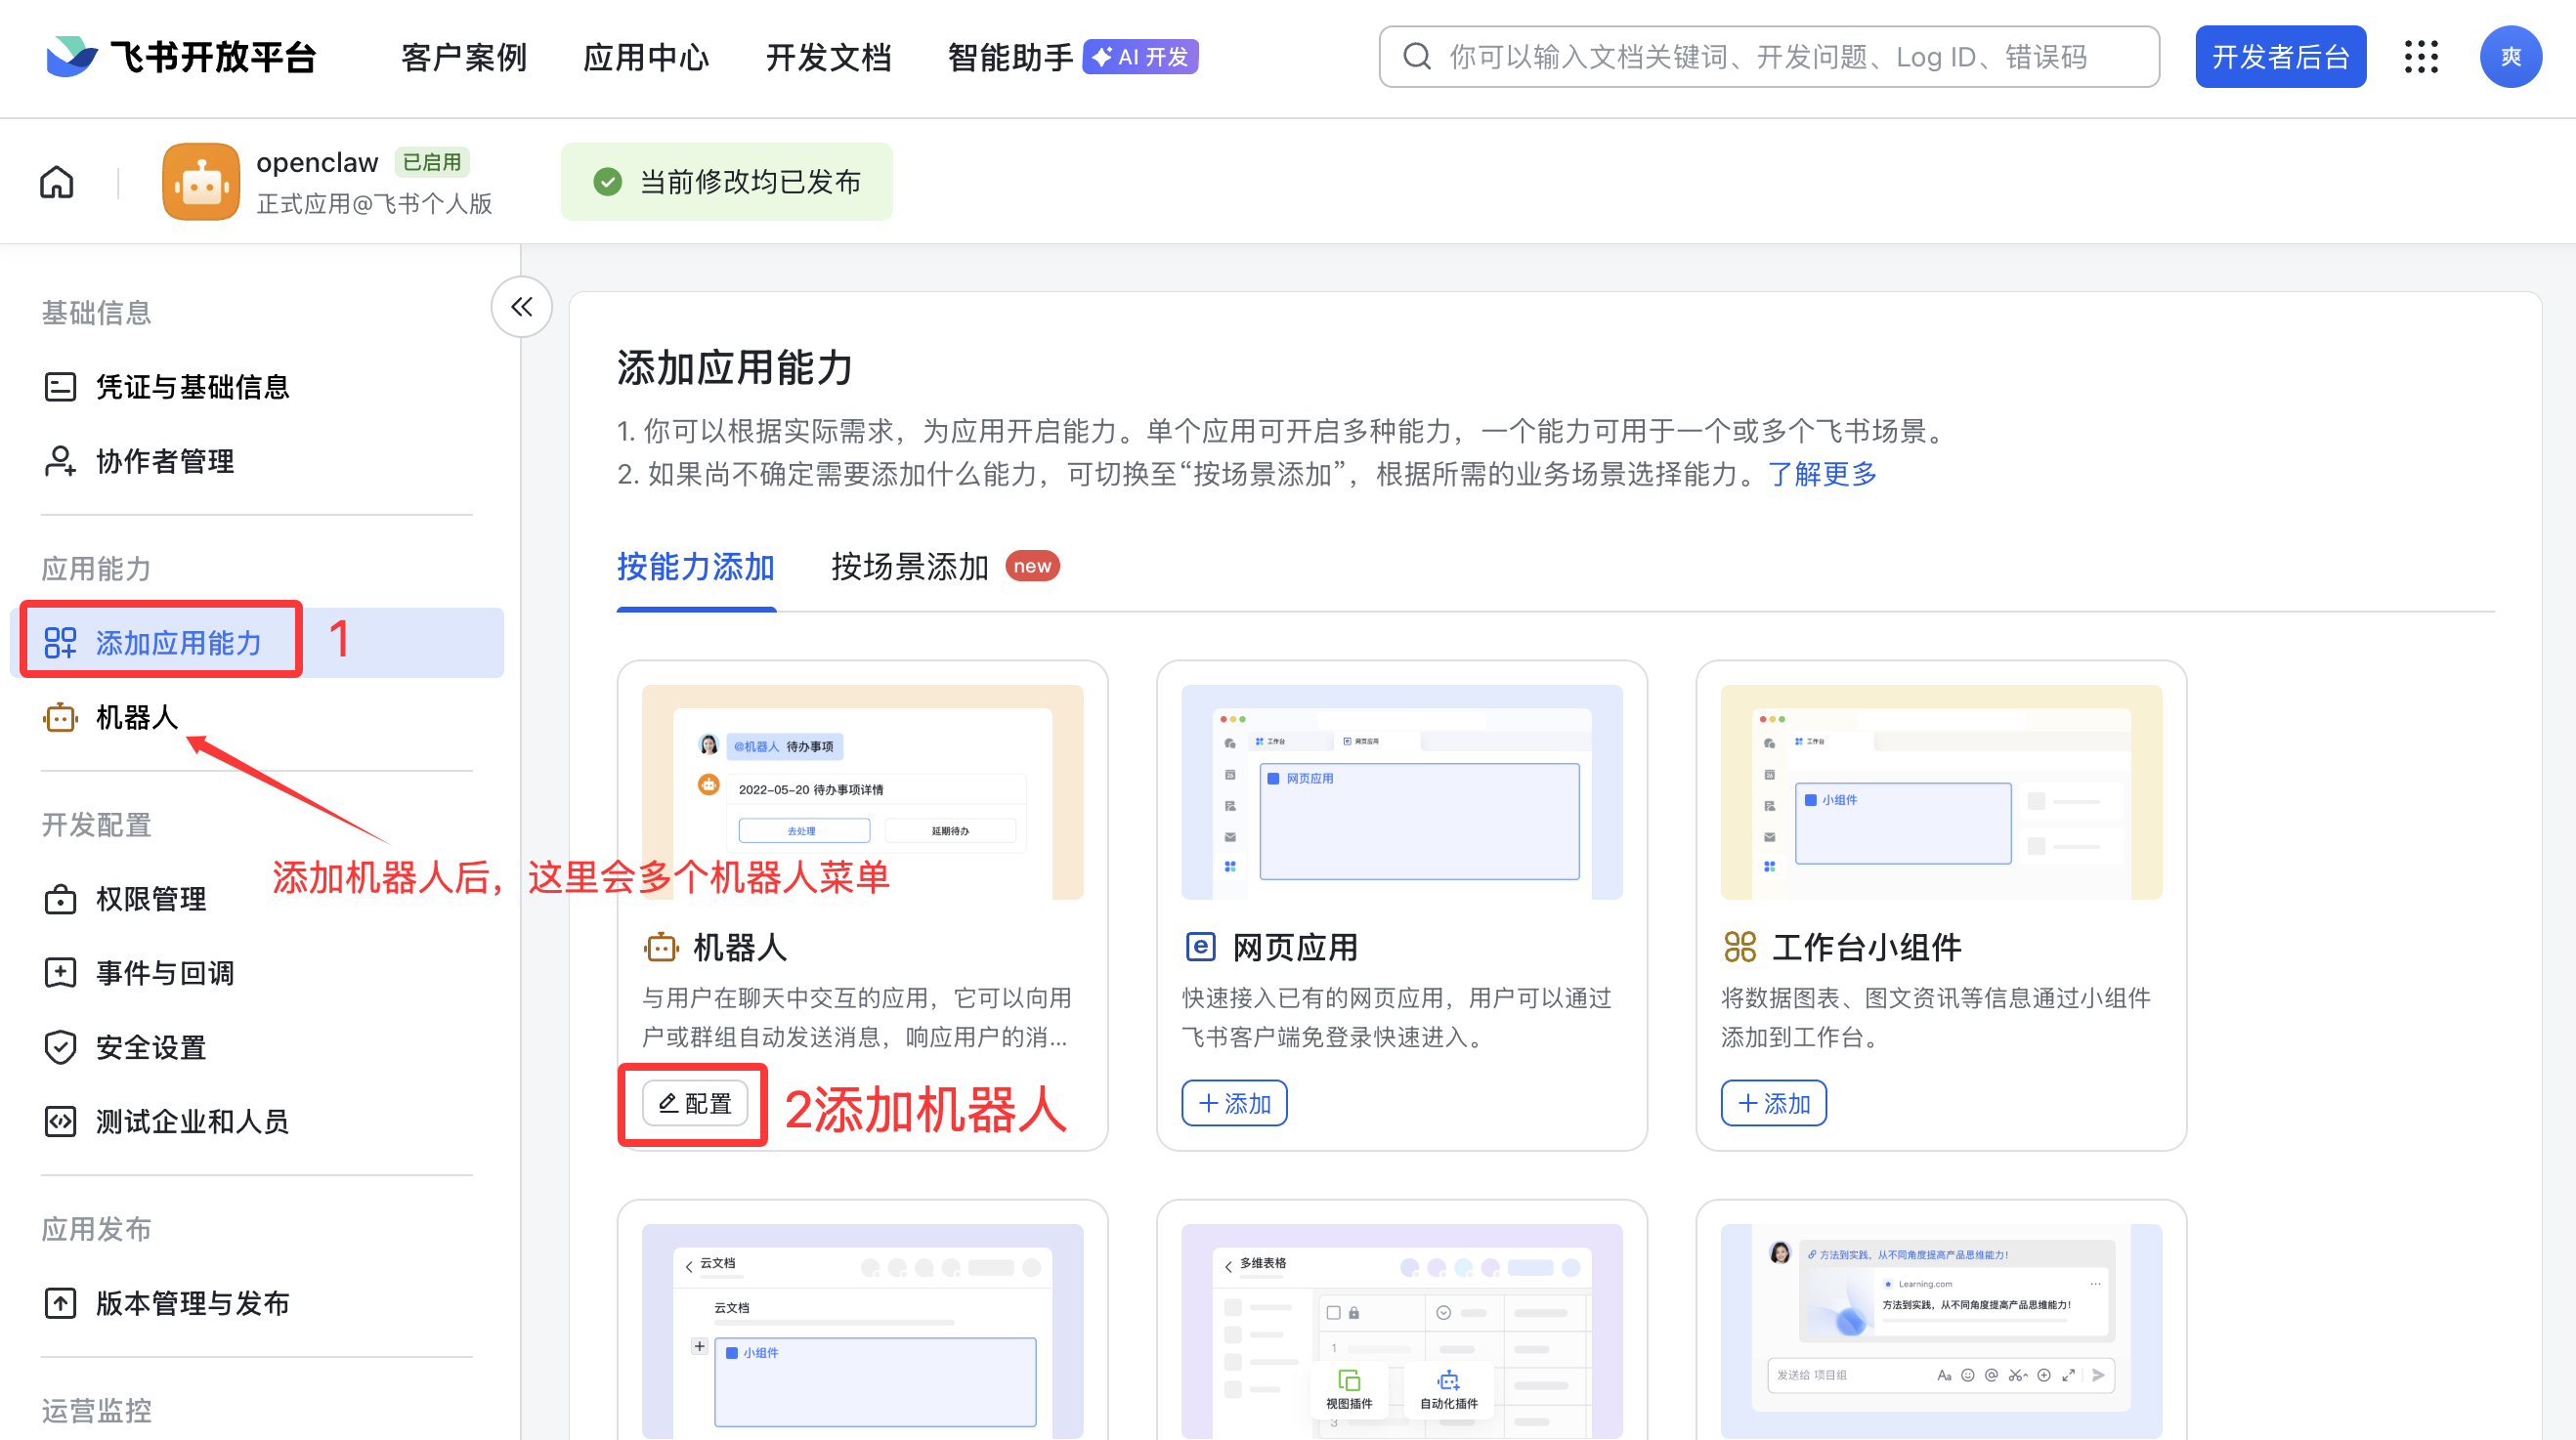The height and width of the screenshot is (1440, 2576).
Task: Select 事件与回调 in sidebar
Action: click(x=165, y=971)
